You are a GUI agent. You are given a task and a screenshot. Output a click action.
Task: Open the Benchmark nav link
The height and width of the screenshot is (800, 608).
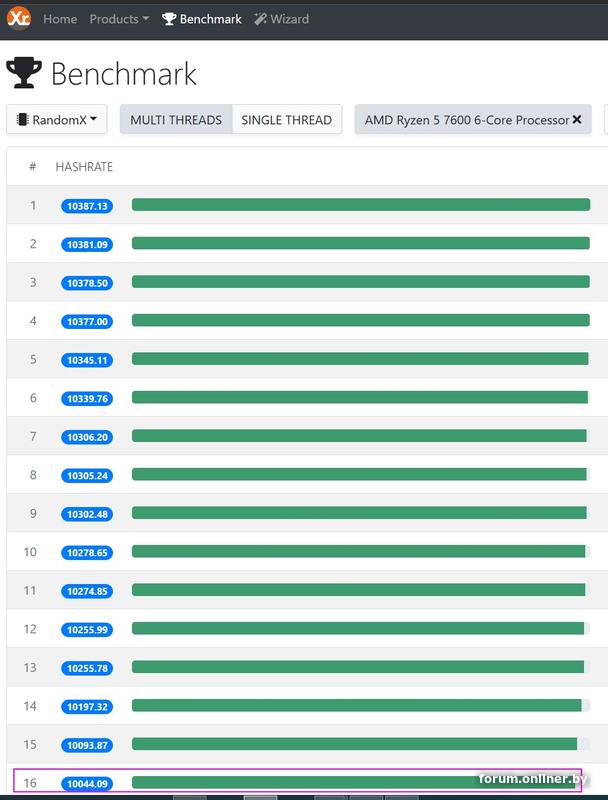[202, 19]
